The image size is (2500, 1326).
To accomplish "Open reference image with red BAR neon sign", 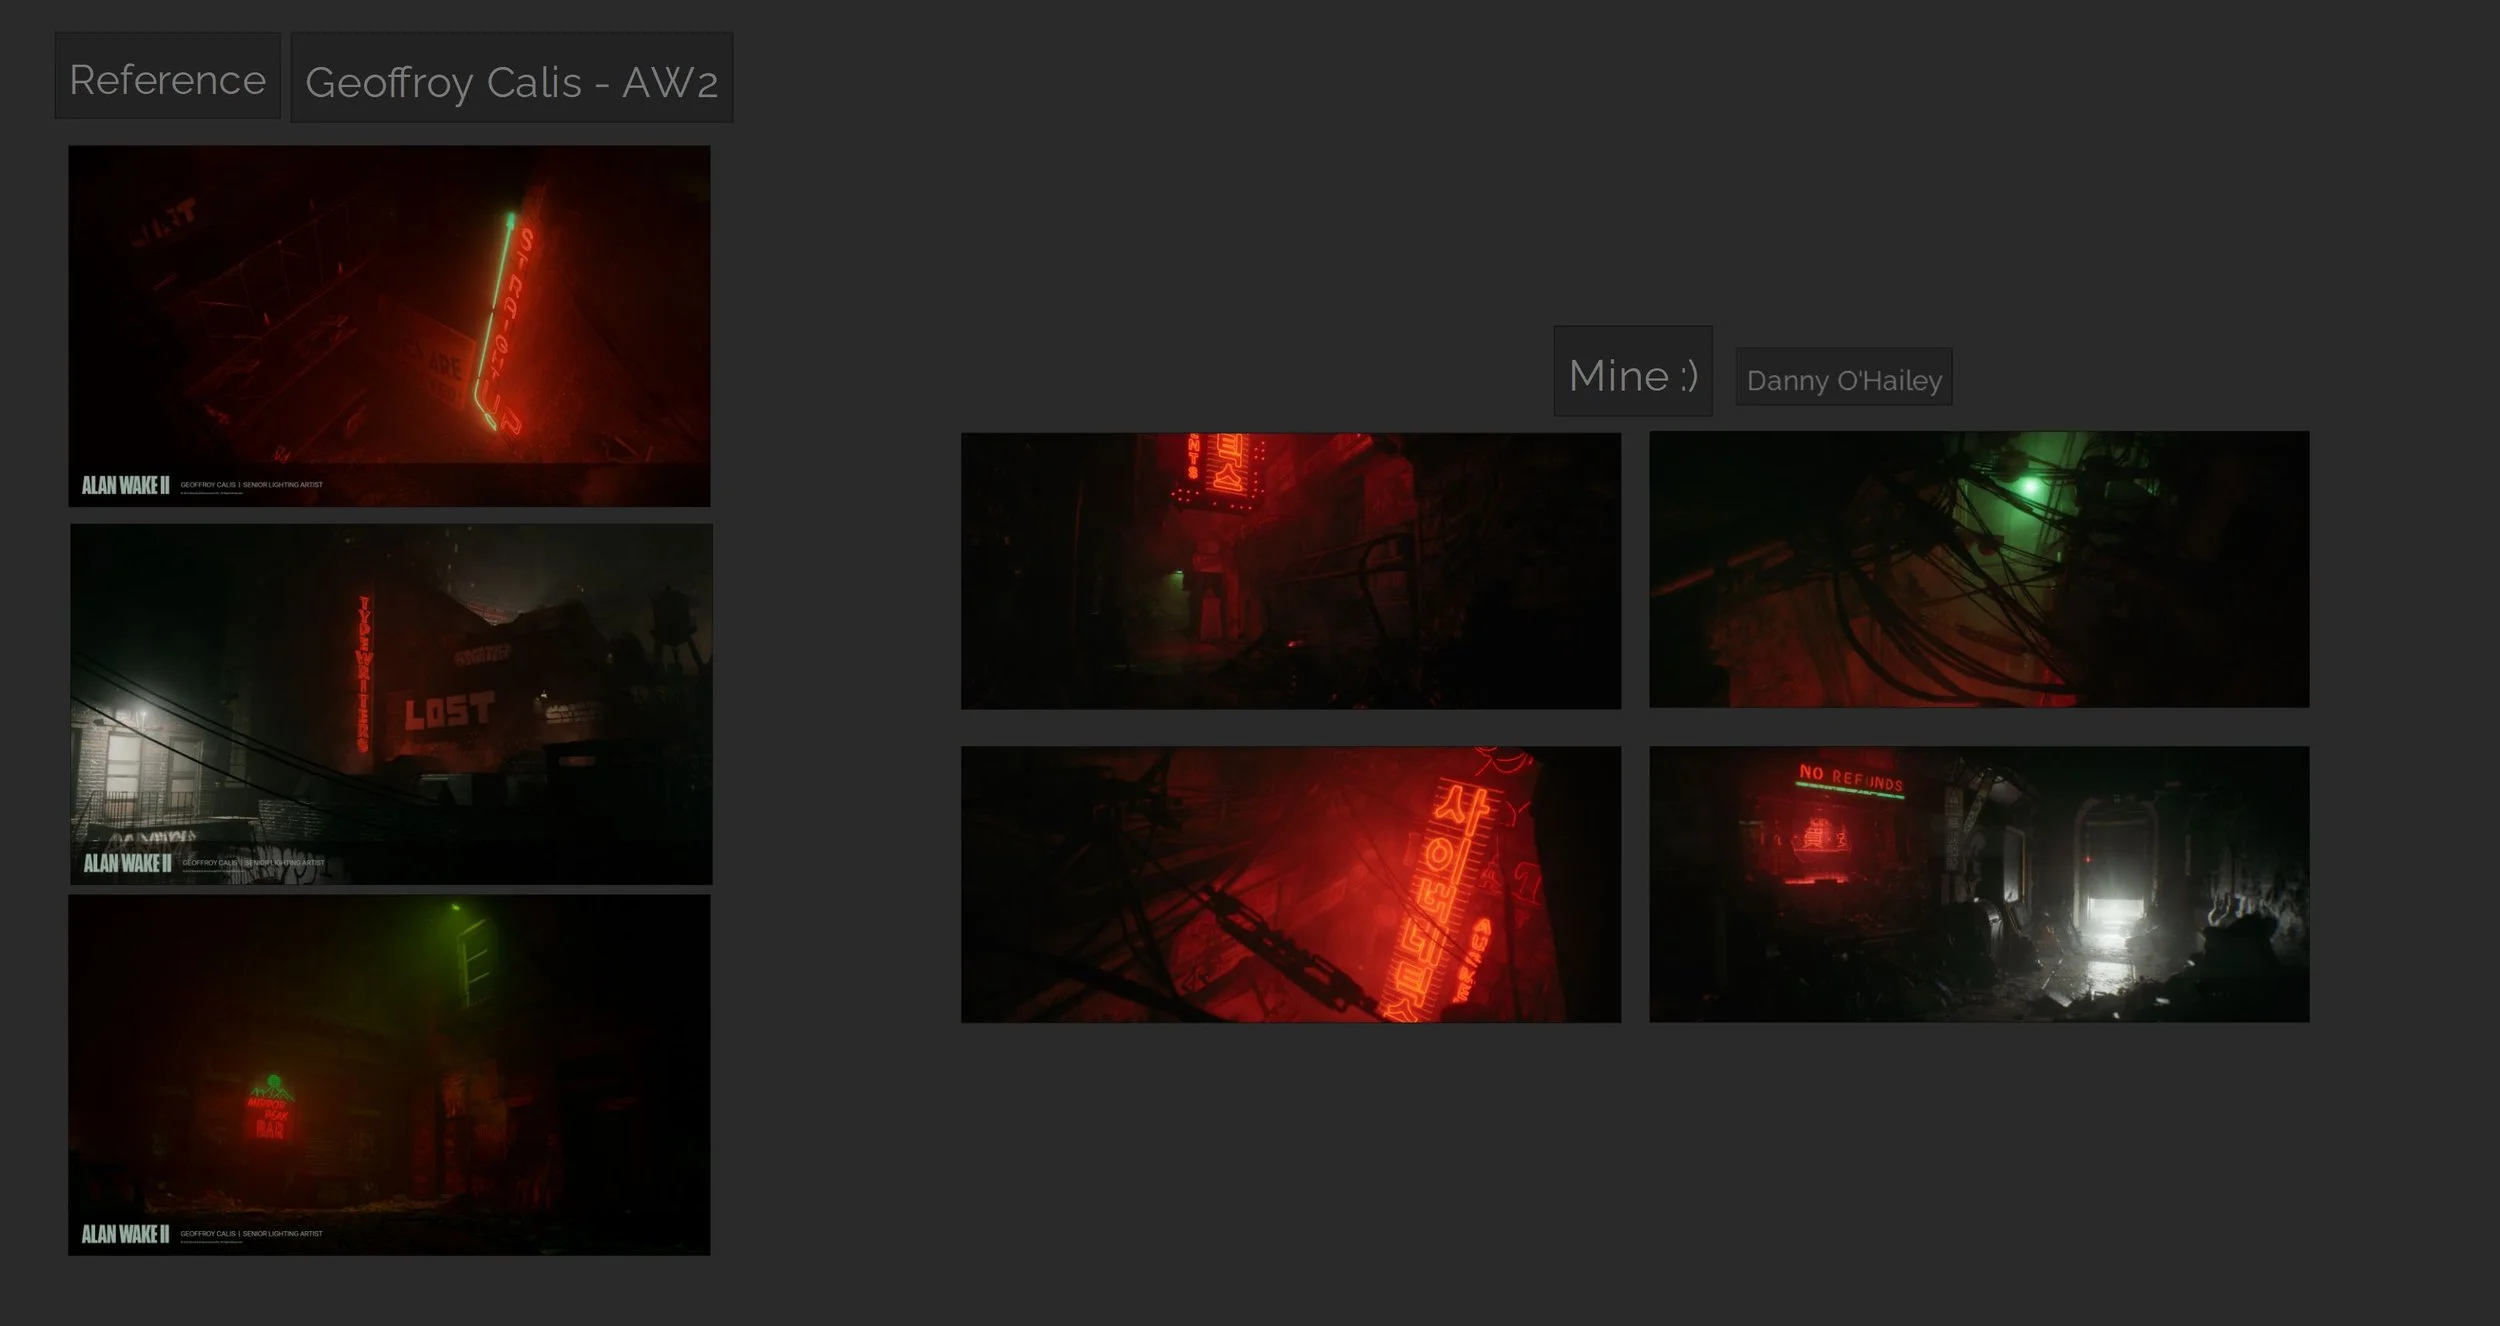I will [x=390, y=1075].
